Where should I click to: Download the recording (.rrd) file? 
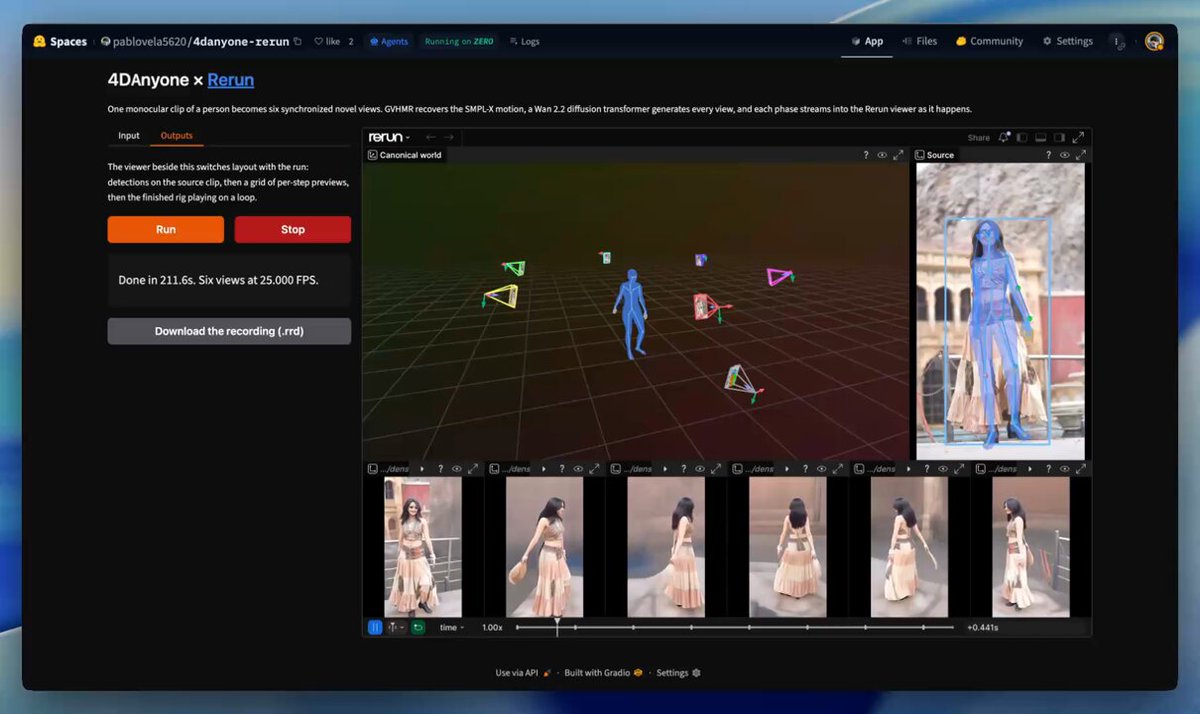click(x=229, y=331)
